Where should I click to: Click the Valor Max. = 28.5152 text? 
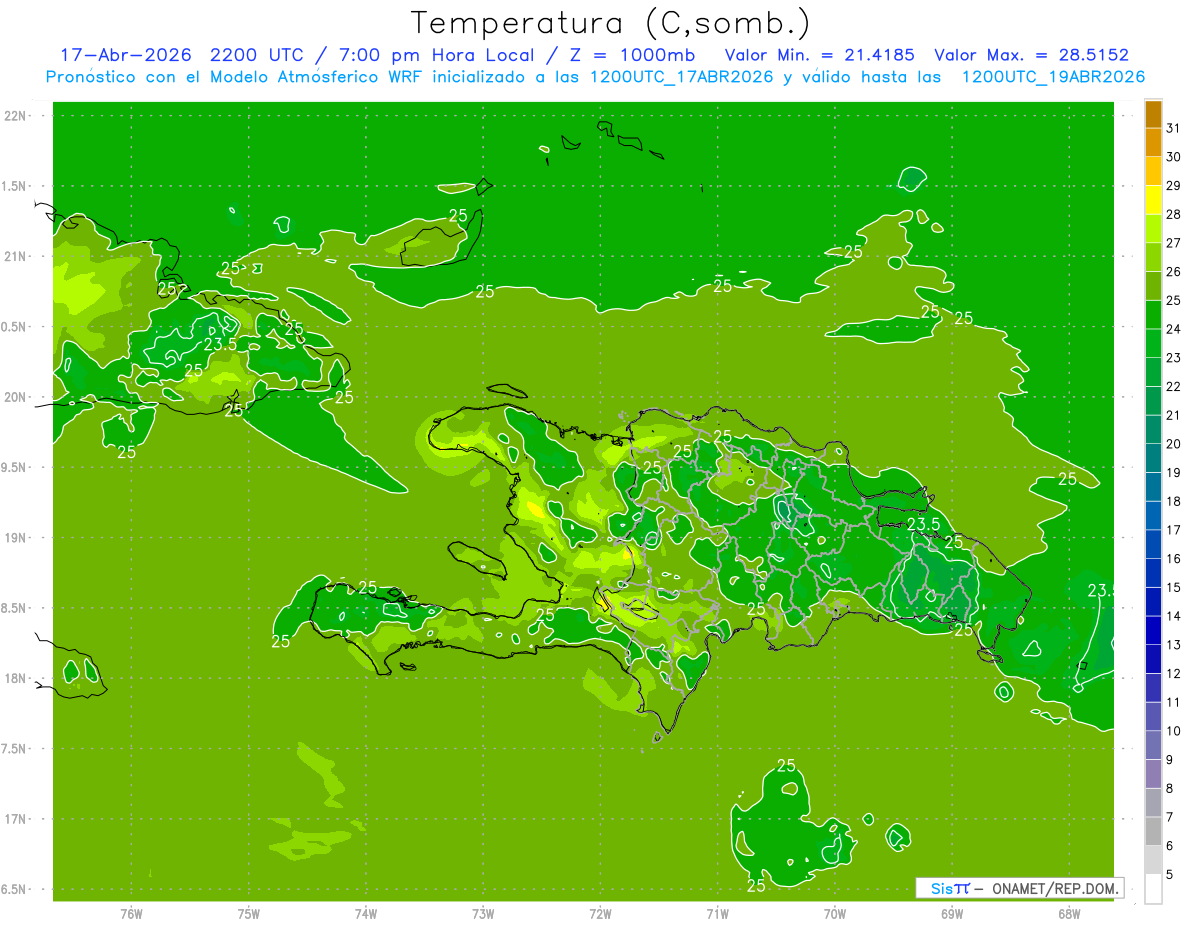click(x=1031, y=55)
